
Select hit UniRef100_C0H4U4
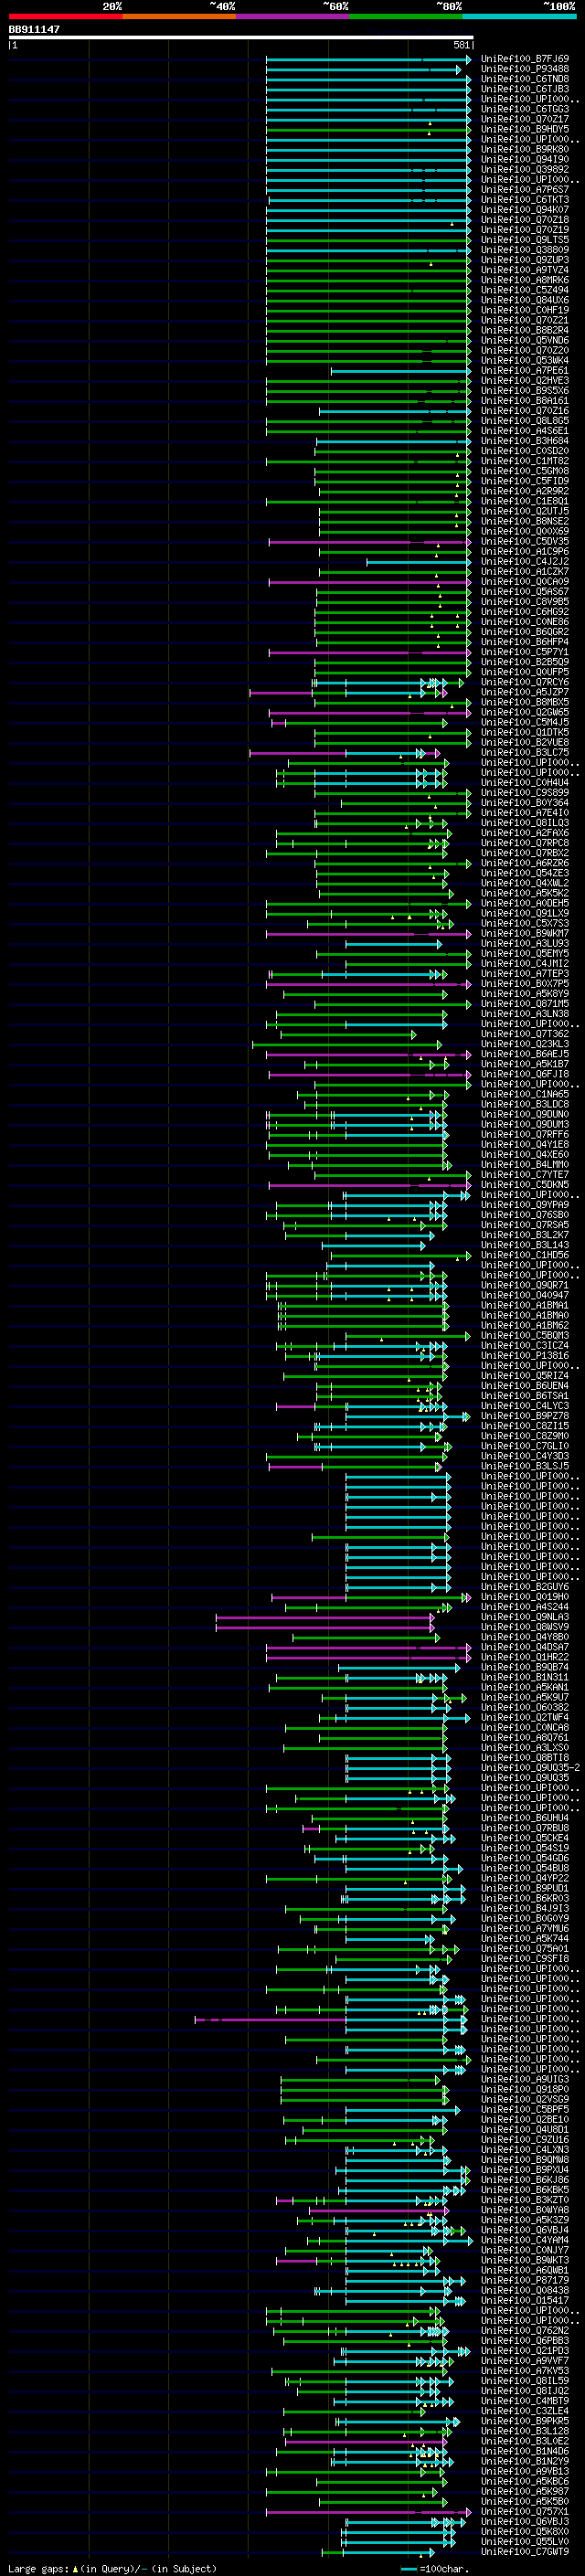click(525, 782)
